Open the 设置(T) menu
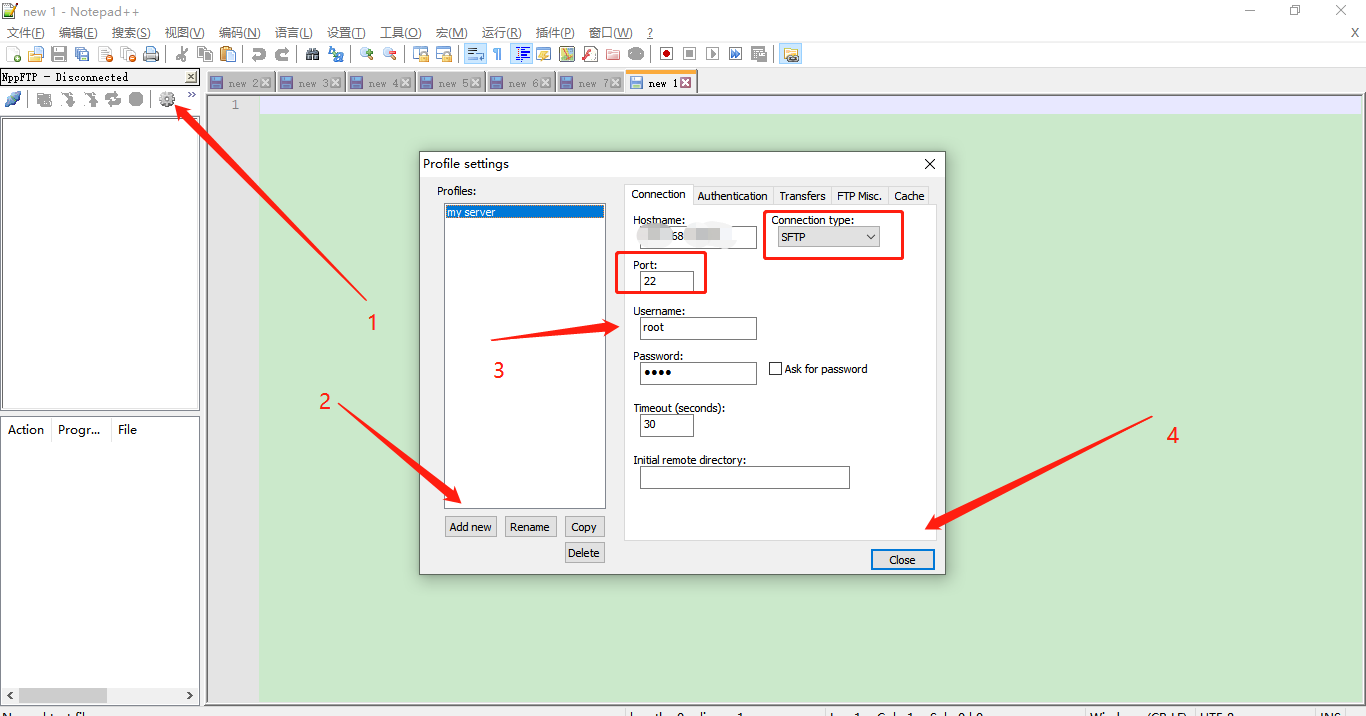This screenshot has width=1366, height=716. (346, 33)
